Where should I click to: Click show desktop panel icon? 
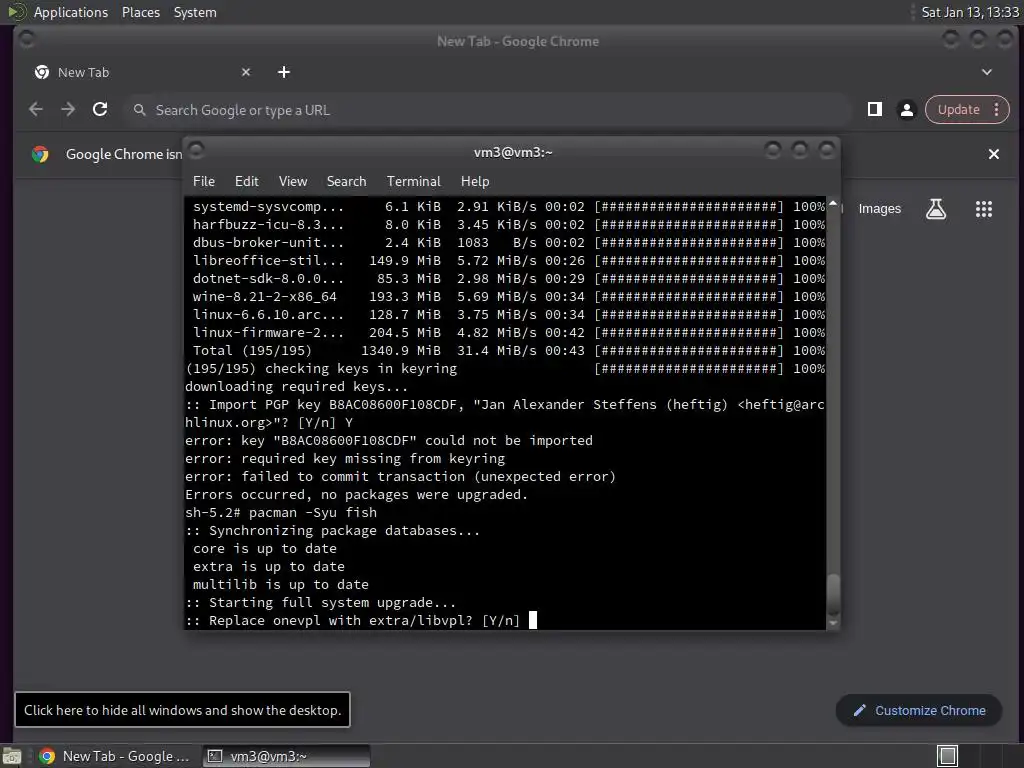tap(11, 756)
